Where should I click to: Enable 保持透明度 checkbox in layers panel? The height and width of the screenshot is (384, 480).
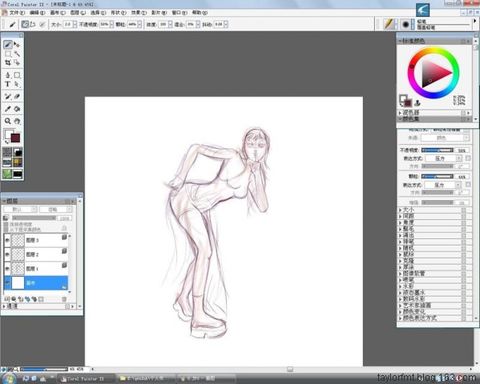pos(6,225)
